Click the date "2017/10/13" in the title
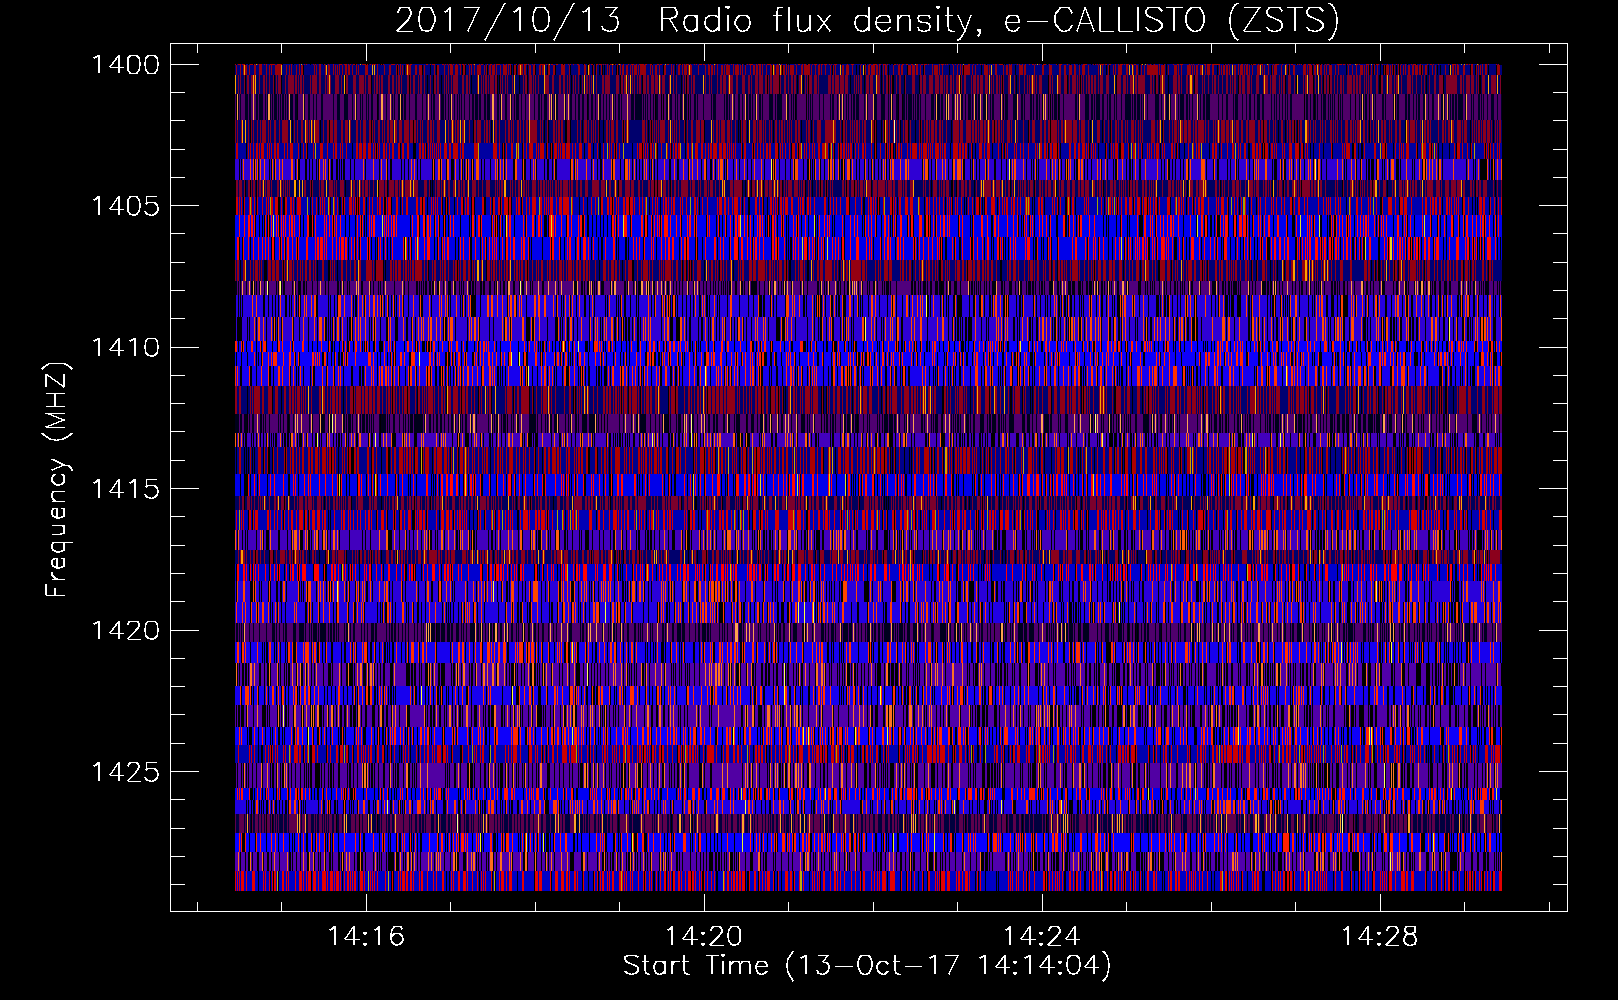Image resolution: width=1618 pixels, height=1000 pixels. point(507,20)
